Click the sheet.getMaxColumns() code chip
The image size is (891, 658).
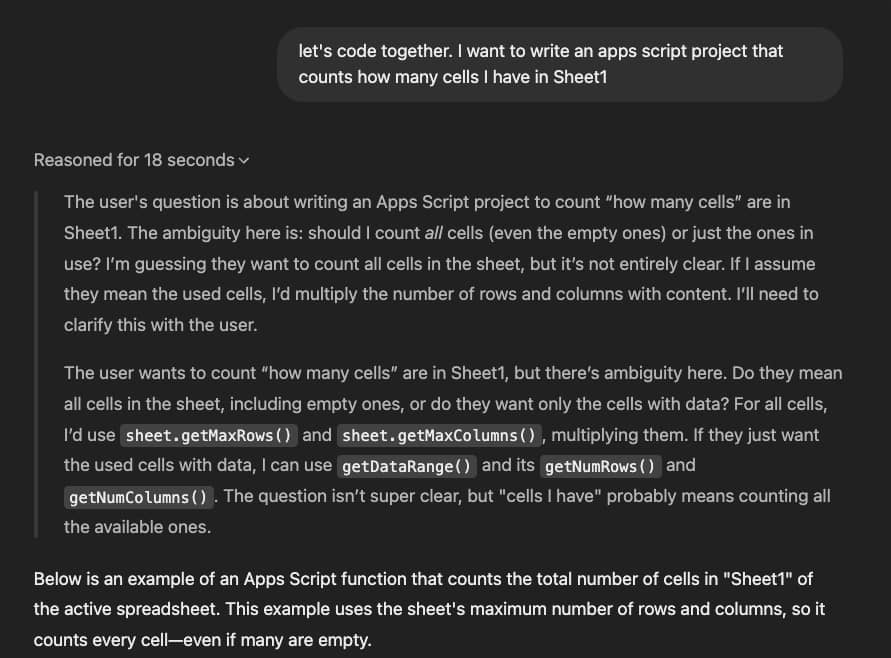tap(440, 436)
